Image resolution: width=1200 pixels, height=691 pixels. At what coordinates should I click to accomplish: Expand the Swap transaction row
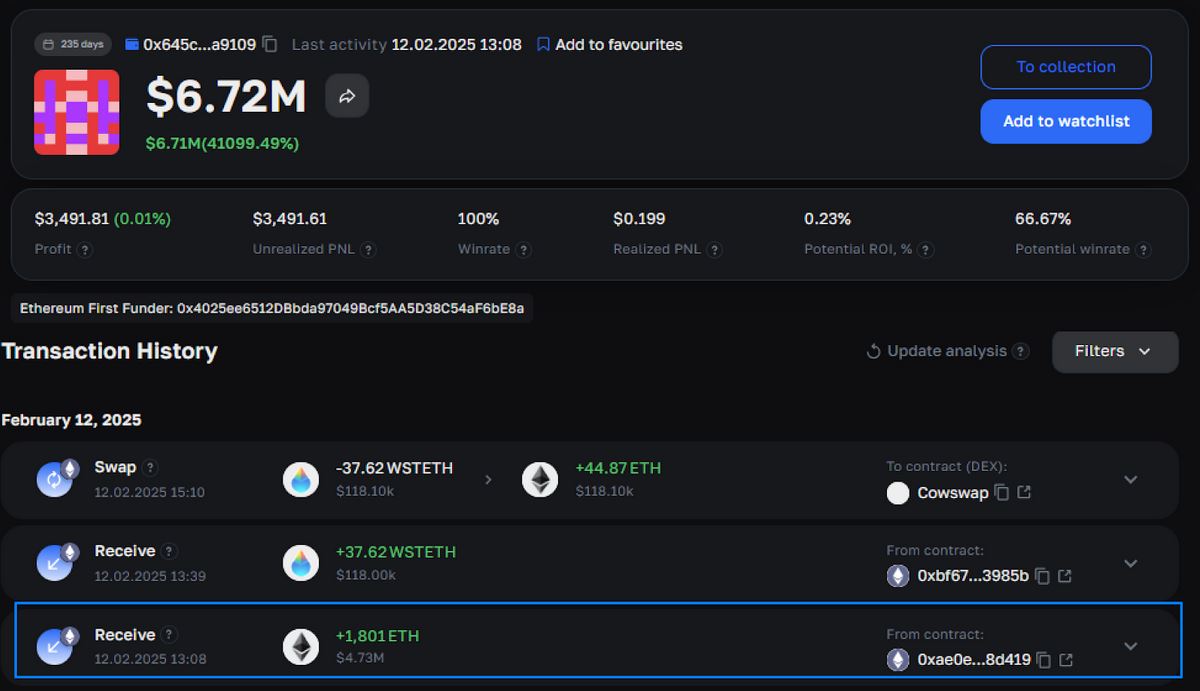pos(1131,479)
